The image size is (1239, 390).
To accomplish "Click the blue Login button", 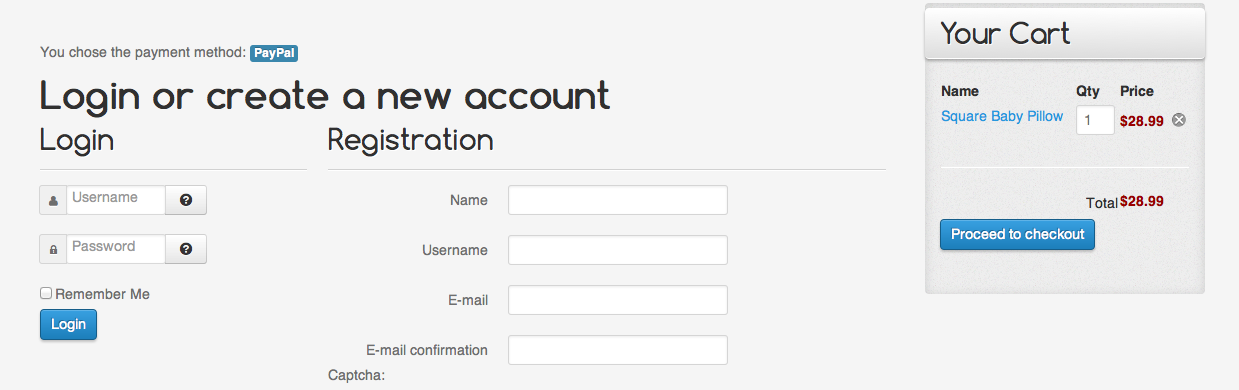I will point(68,324).
